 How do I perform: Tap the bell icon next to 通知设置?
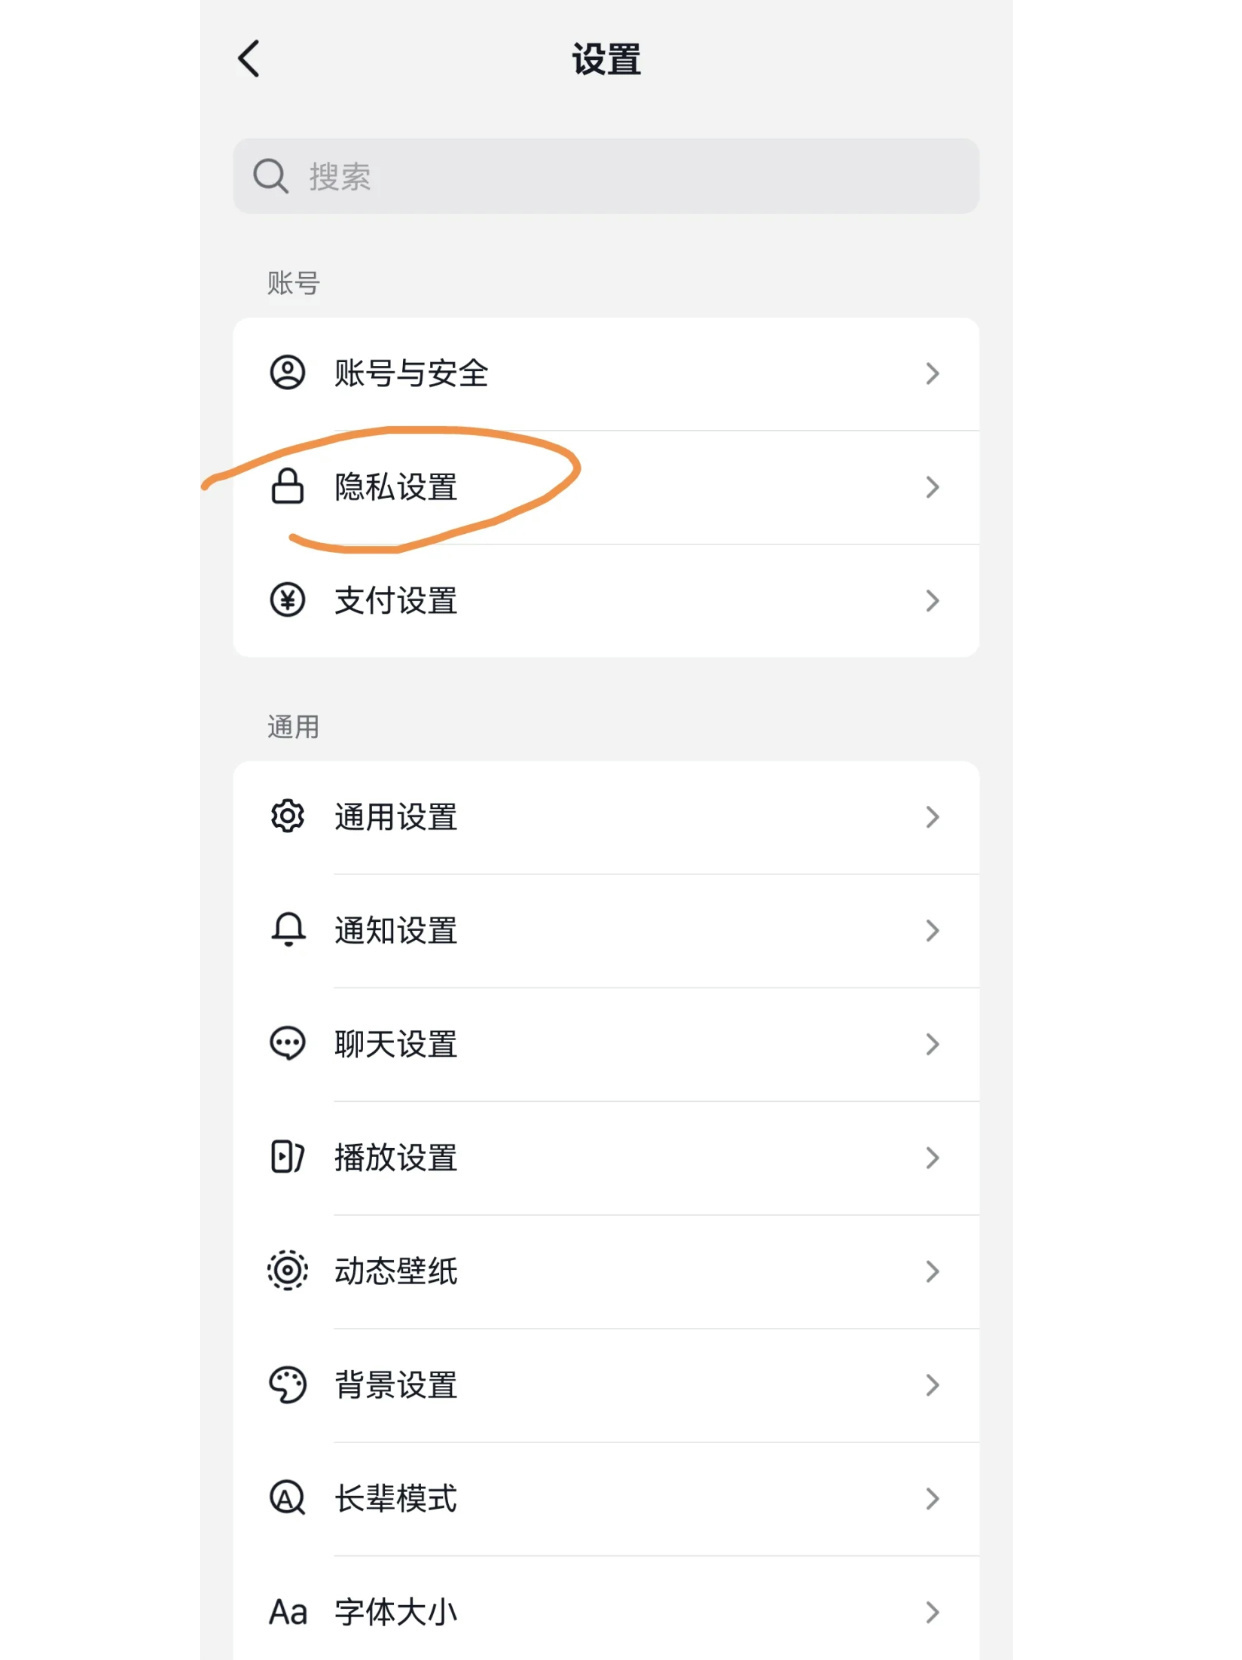[287, 930]
